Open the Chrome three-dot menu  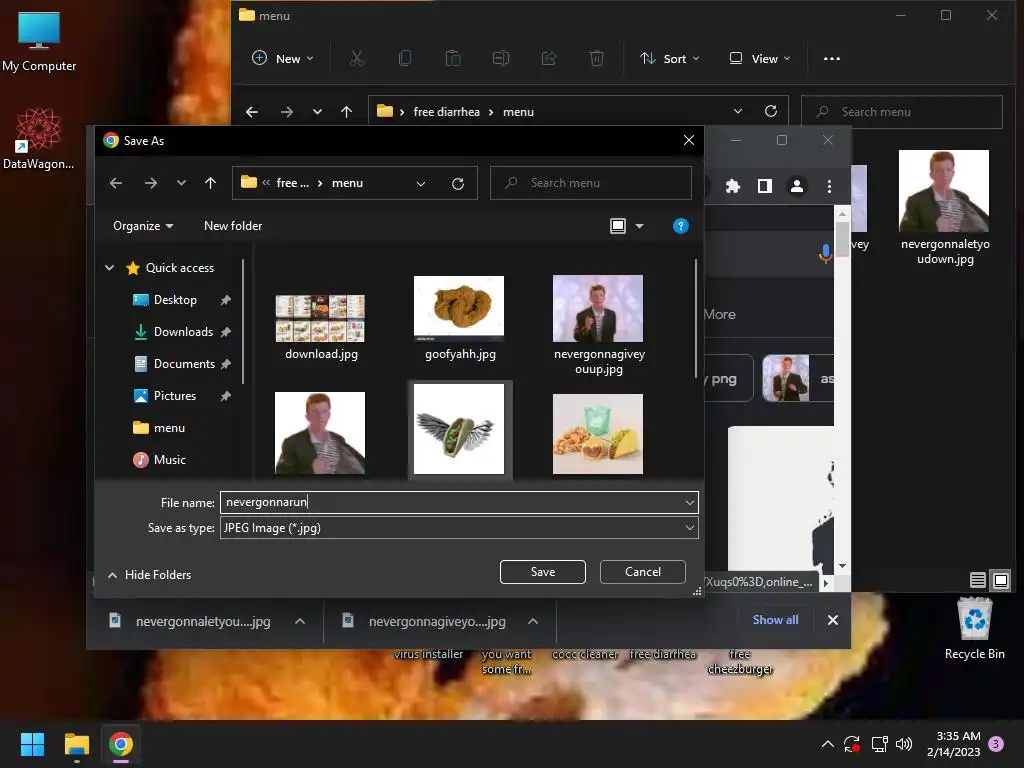pyautogui.click(x=829, y=186)
